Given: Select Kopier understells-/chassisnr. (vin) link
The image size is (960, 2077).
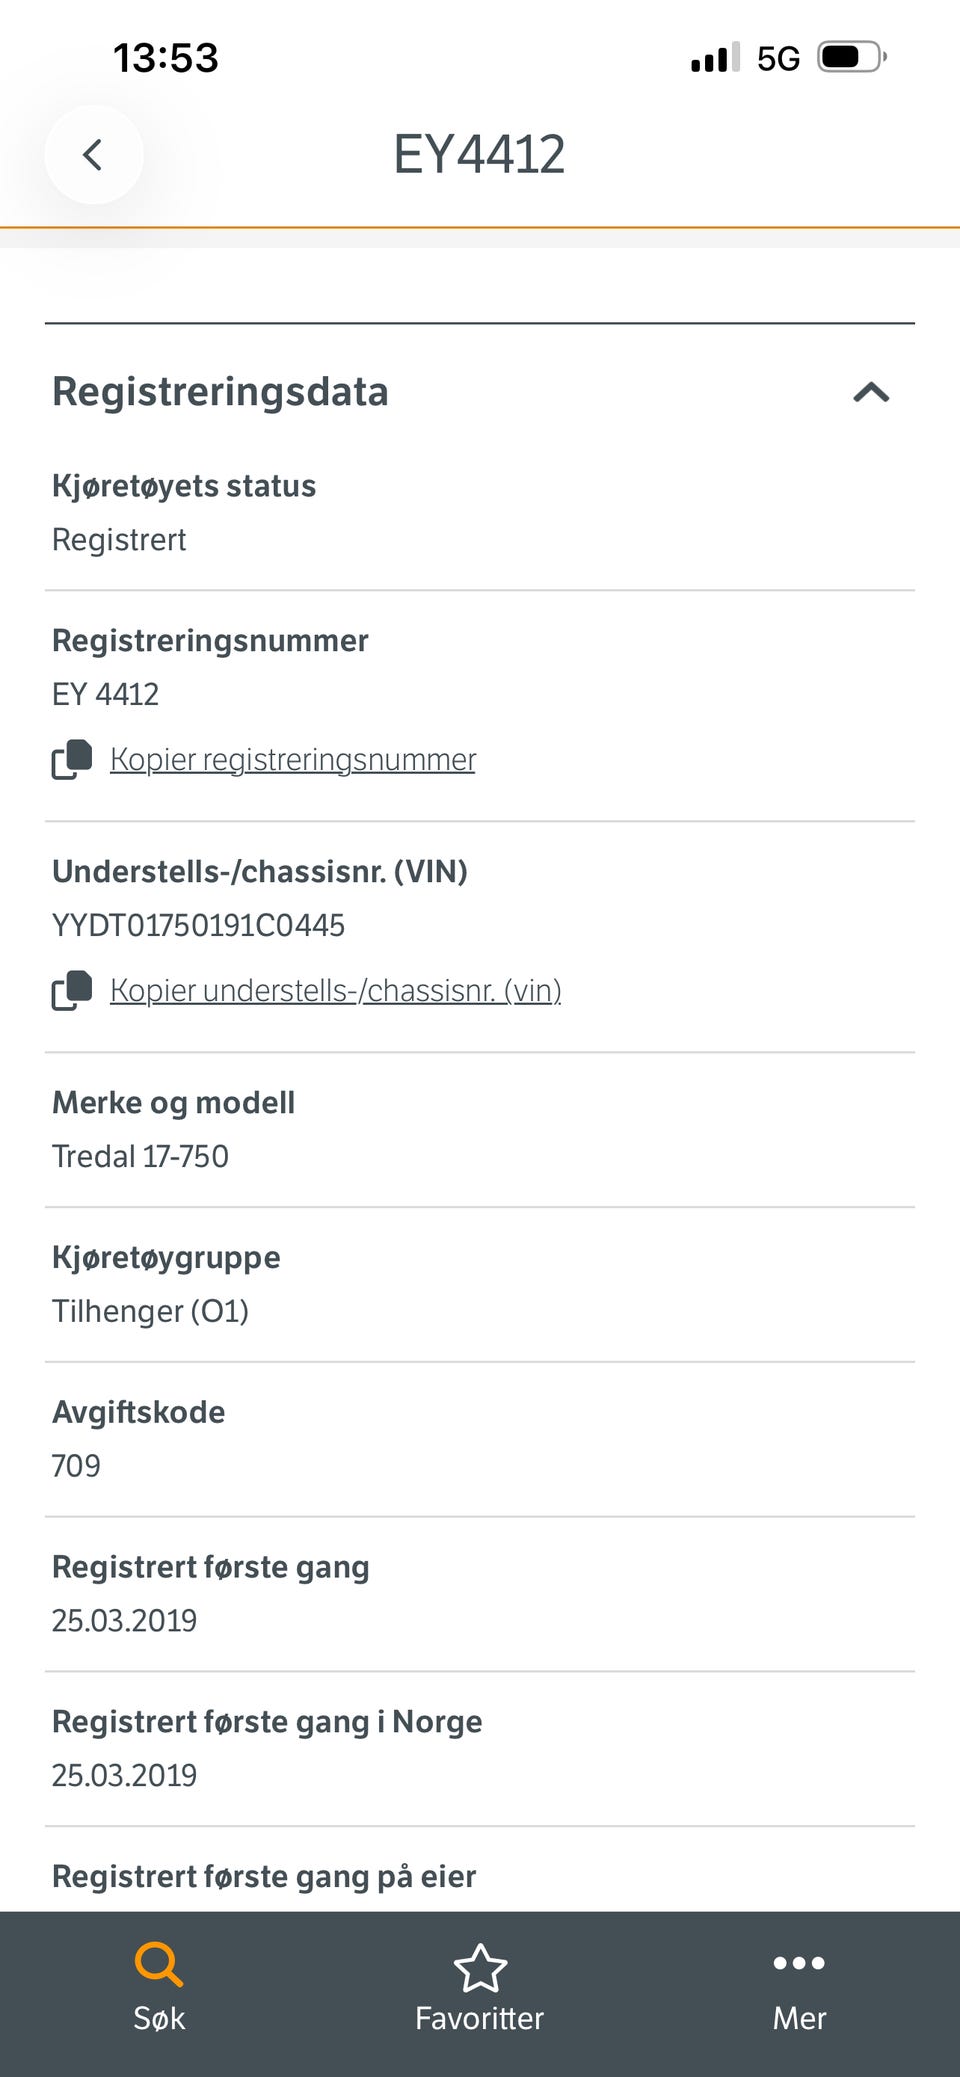Looking at the screenshot, I should tap(336, 991).
